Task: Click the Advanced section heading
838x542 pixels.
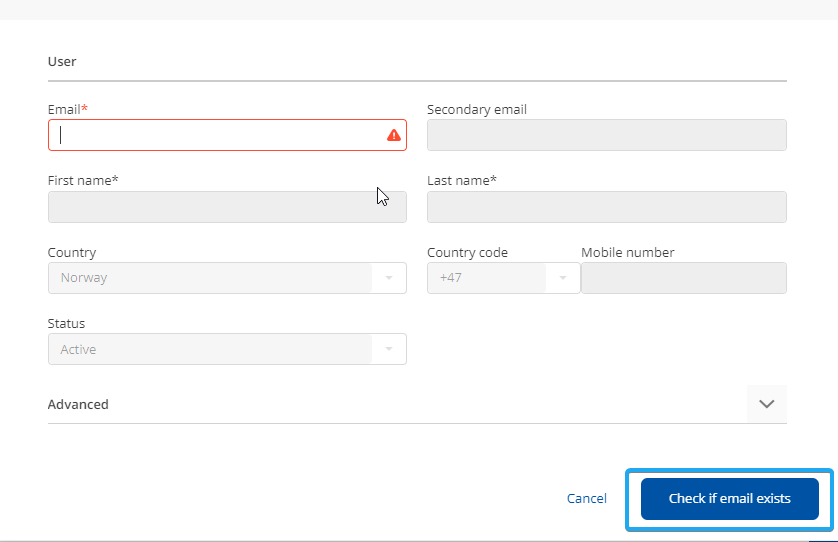Action: coord(78,405)
